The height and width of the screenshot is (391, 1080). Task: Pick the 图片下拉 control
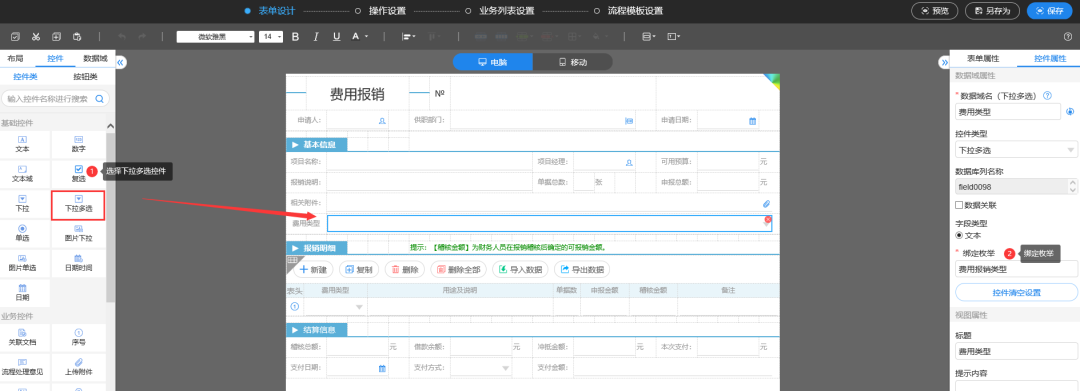tap(79, 233)
